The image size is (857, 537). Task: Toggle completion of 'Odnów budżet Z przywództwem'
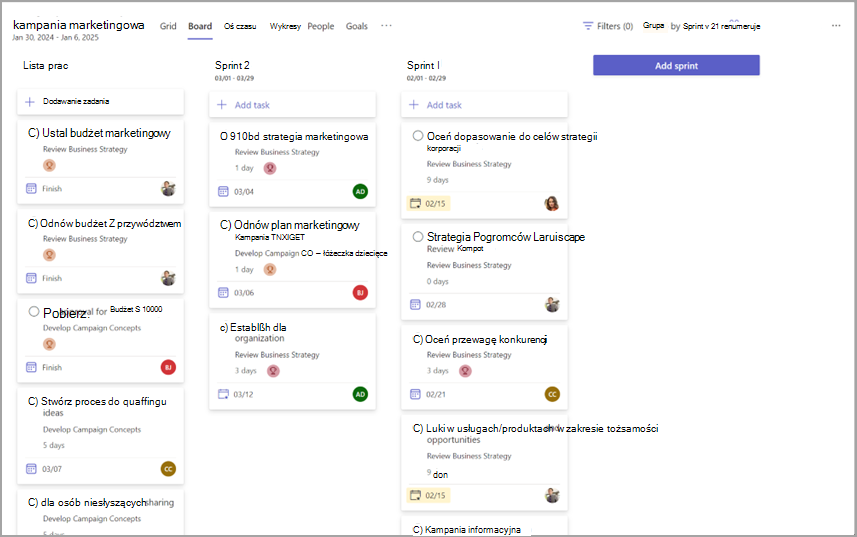[x=33, y=223]
